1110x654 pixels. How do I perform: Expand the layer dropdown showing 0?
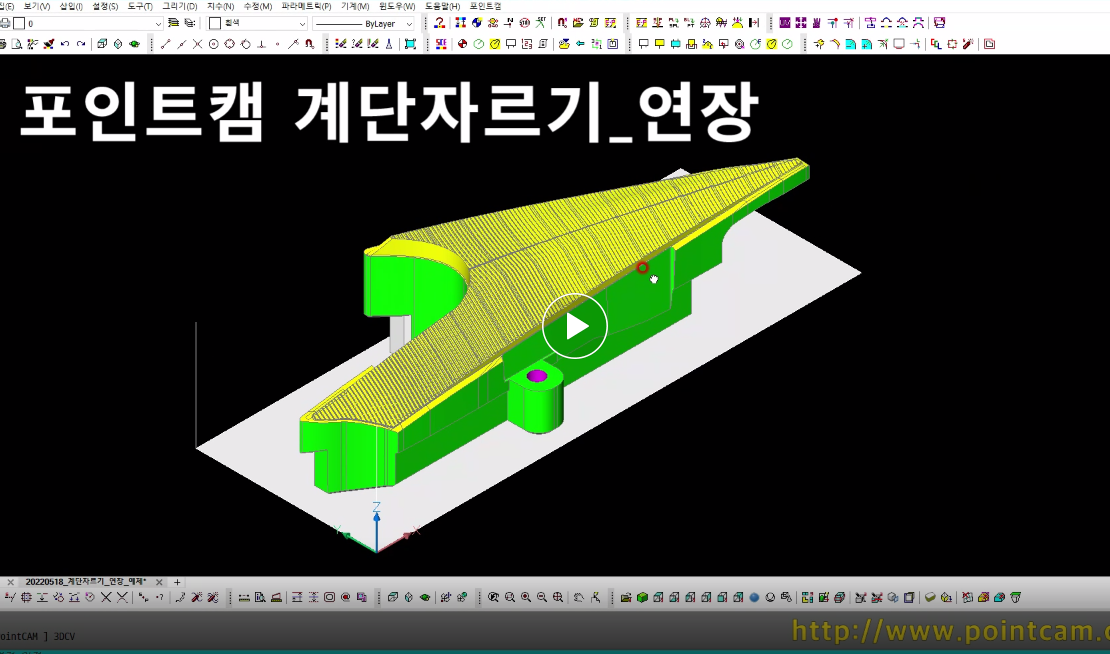(x=158, y=23)
